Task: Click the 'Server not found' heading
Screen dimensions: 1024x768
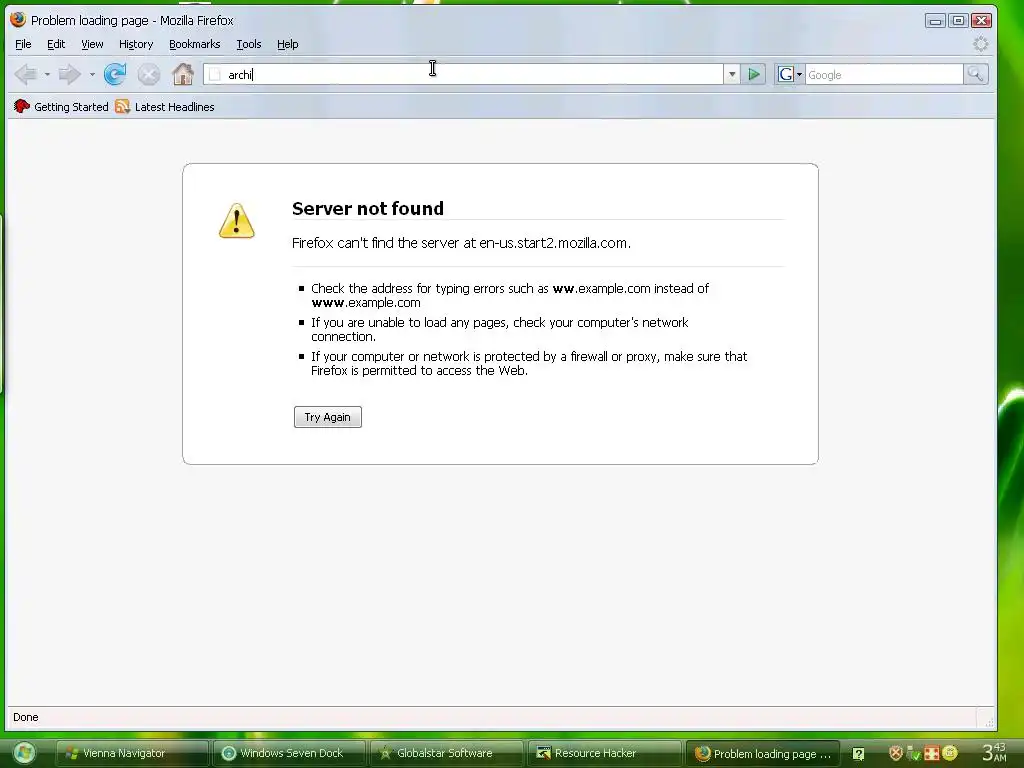Action: coord(368,208)
